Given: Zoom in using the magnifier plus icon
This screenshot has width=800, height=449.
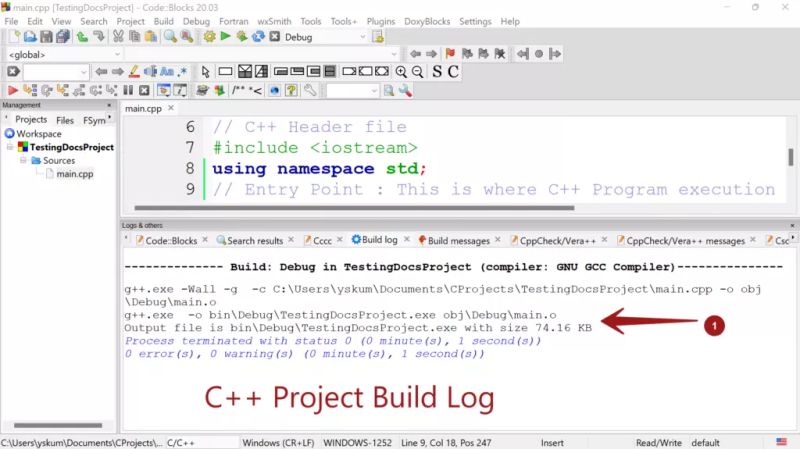Looking at the screenshot, I should point(401,72).
